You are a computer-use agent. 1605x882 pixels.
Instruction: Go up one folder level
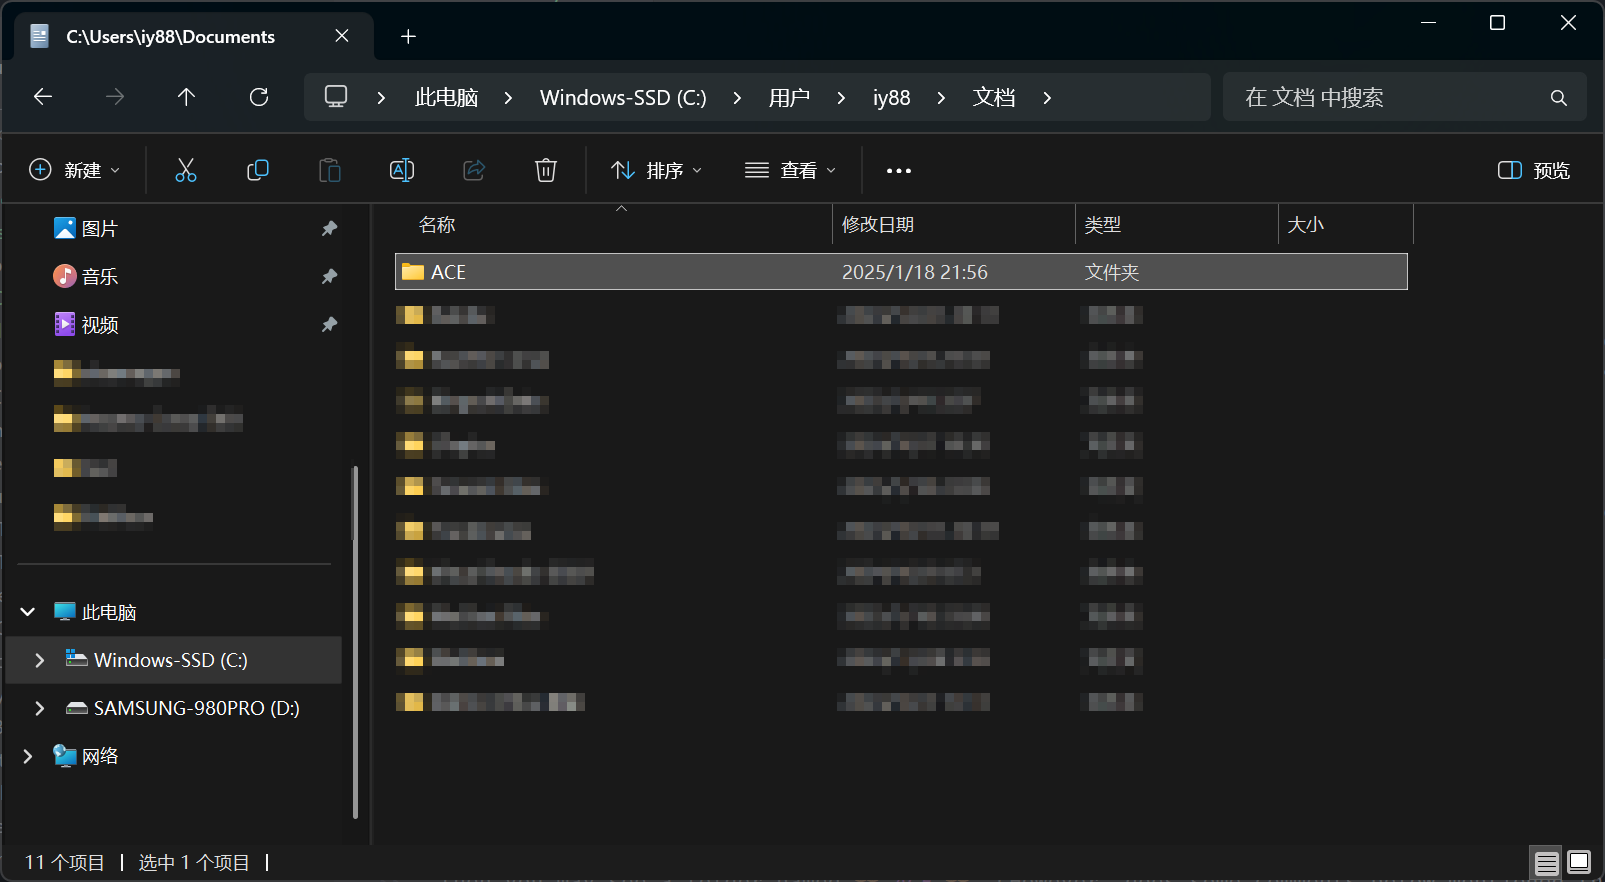point(186,97)
